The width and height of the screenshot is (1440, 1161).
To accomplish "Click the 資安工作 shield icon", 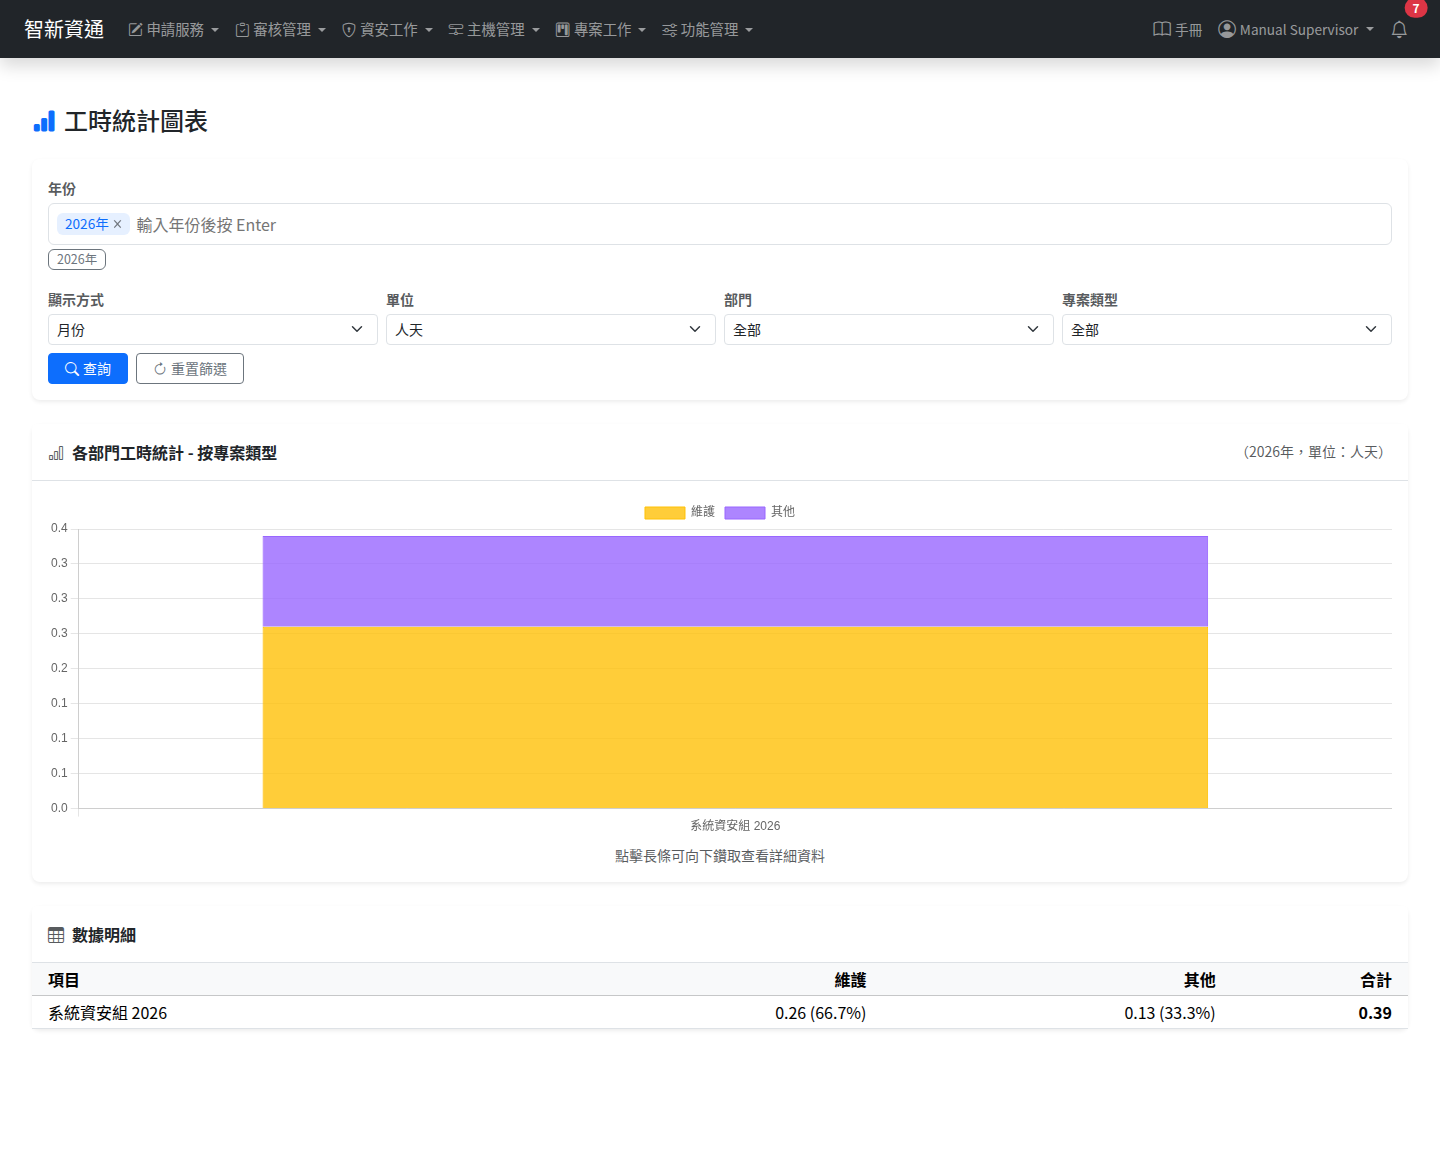I will coord(349,30).
